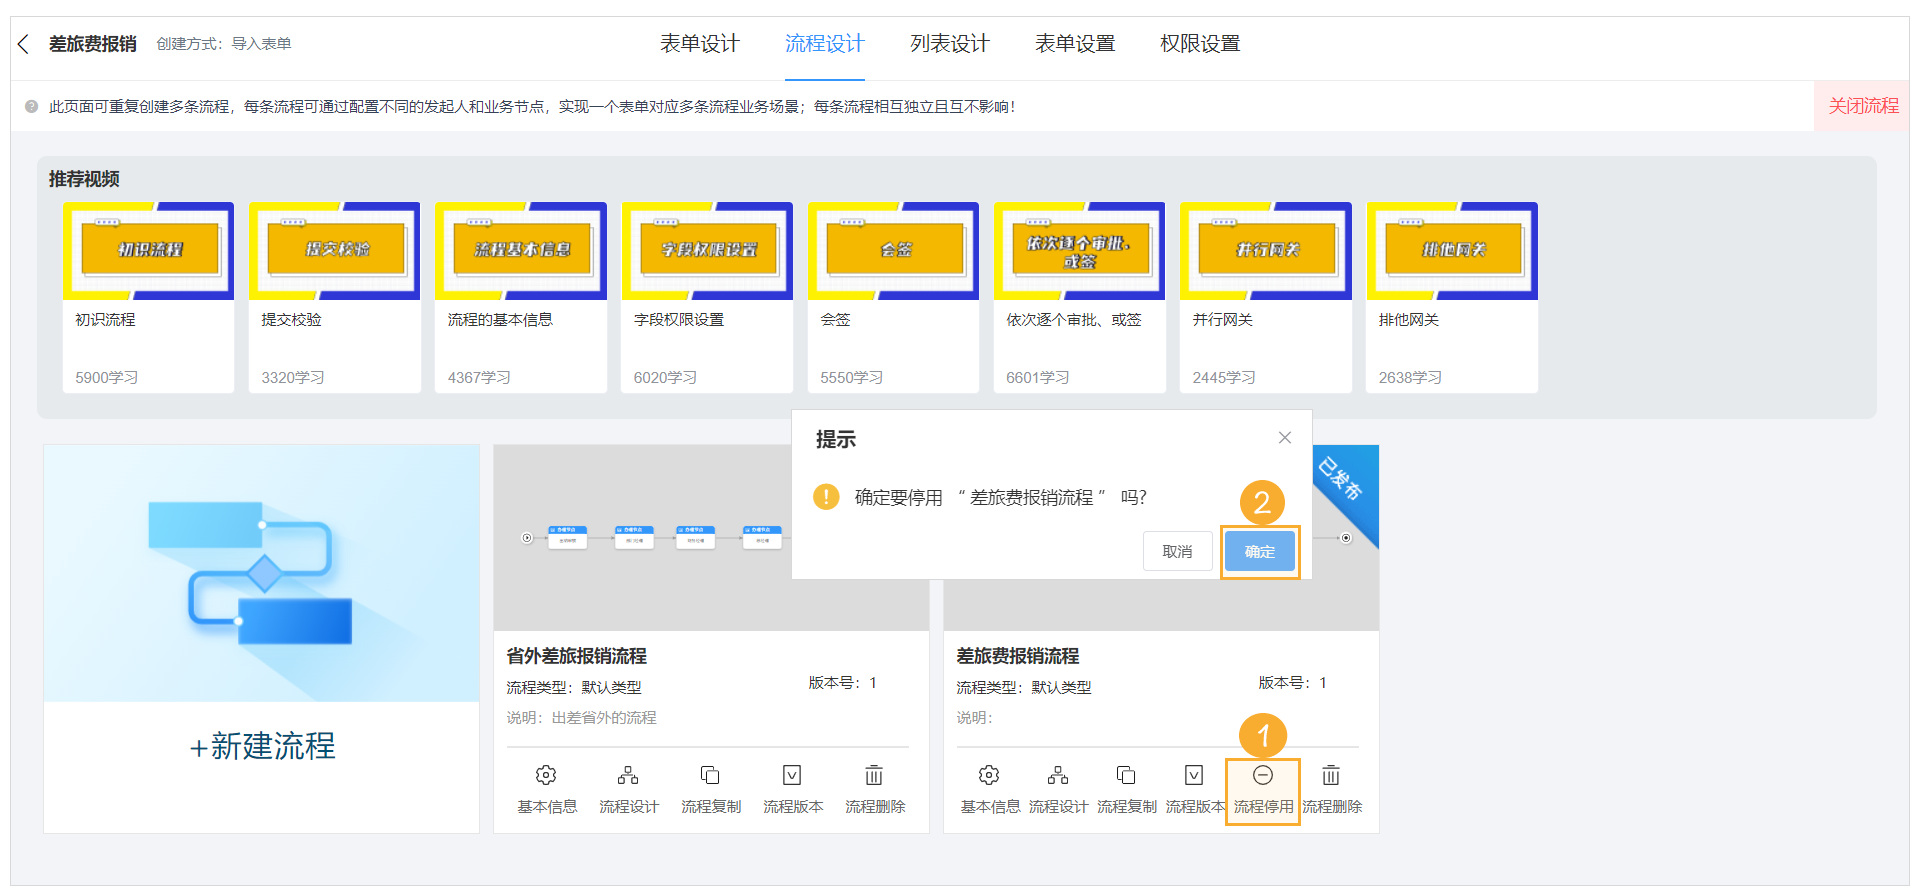
Task: Open the 列表设计 tab
Action: 949,44
